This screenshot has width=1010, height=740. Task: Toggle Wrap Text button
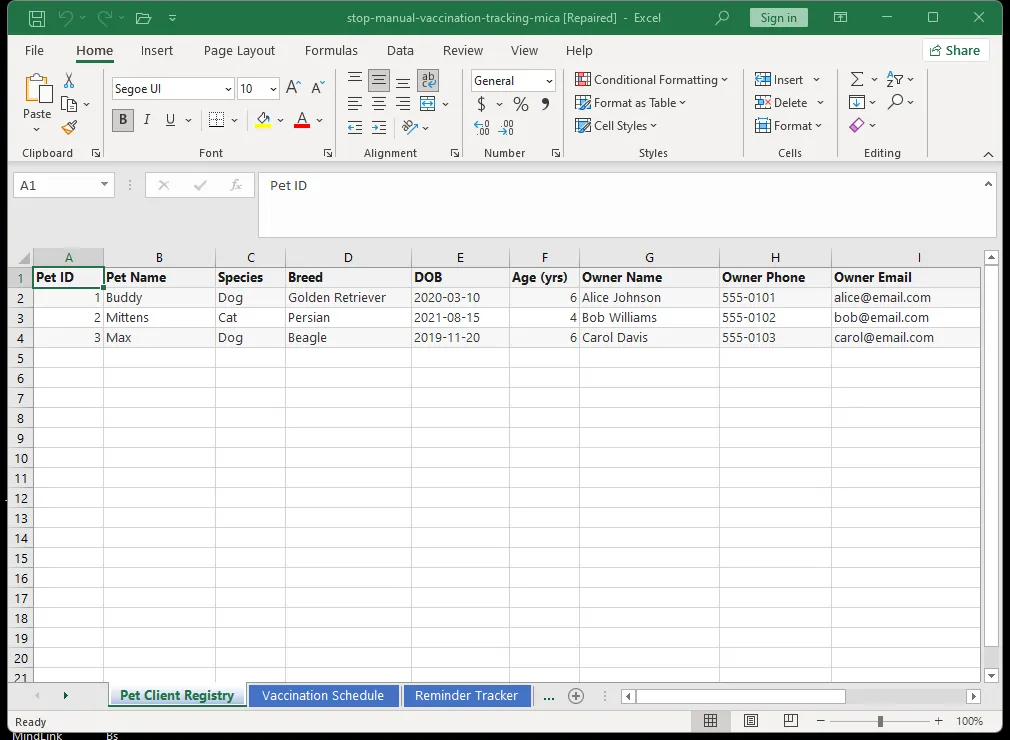[428, 81]
